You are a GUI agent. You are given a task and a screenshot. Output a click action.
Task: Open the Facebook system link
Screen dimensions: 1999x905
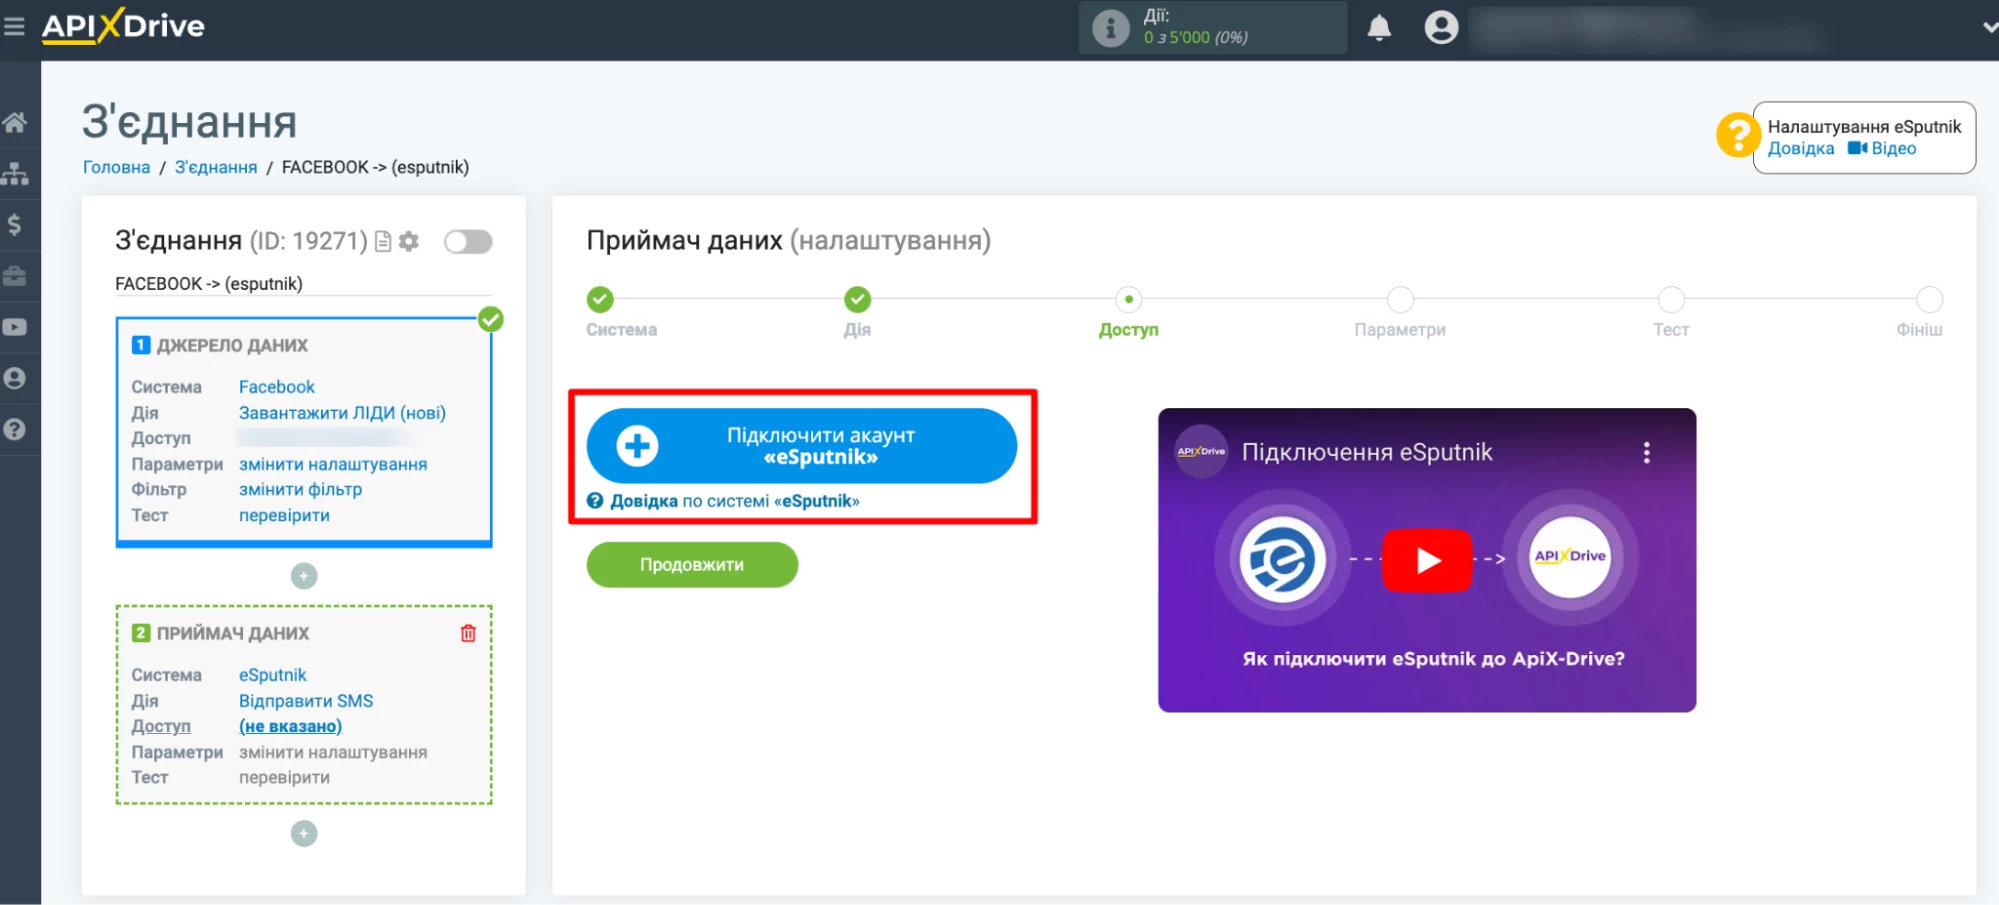pos(276,387)
